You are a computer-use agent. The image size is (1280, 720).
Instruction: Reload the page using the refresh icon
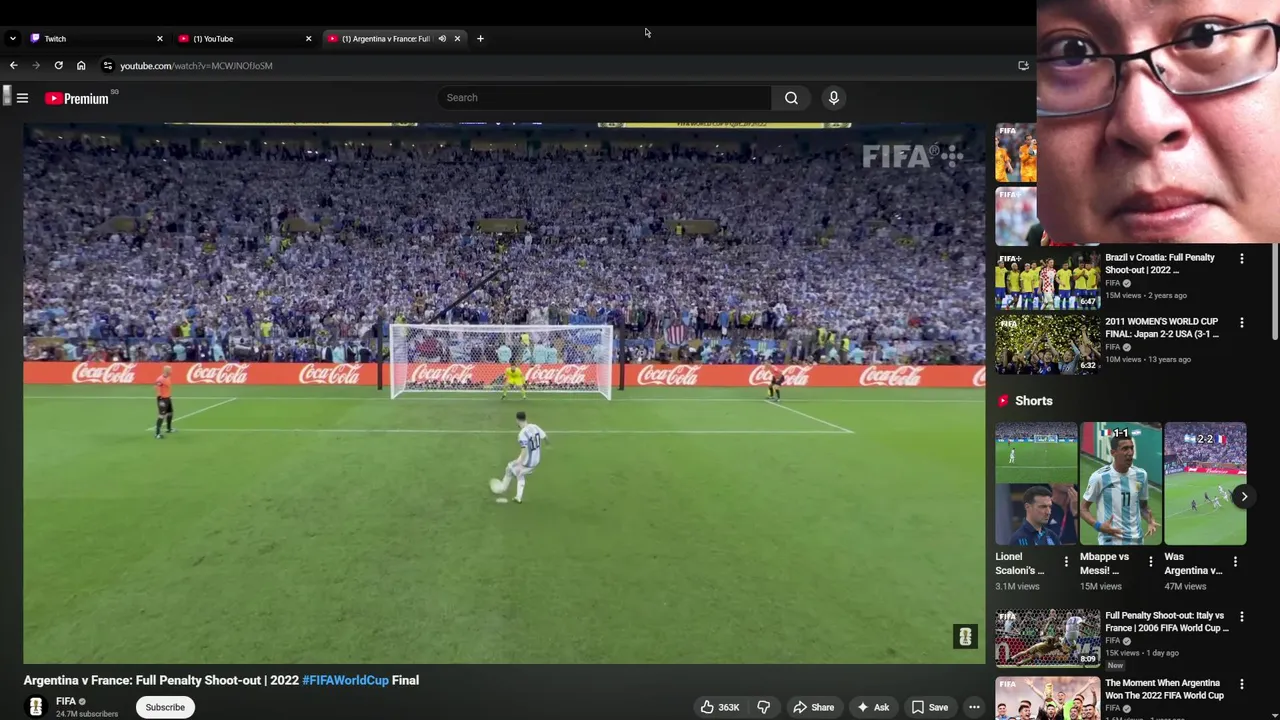[x=59, y=65]
